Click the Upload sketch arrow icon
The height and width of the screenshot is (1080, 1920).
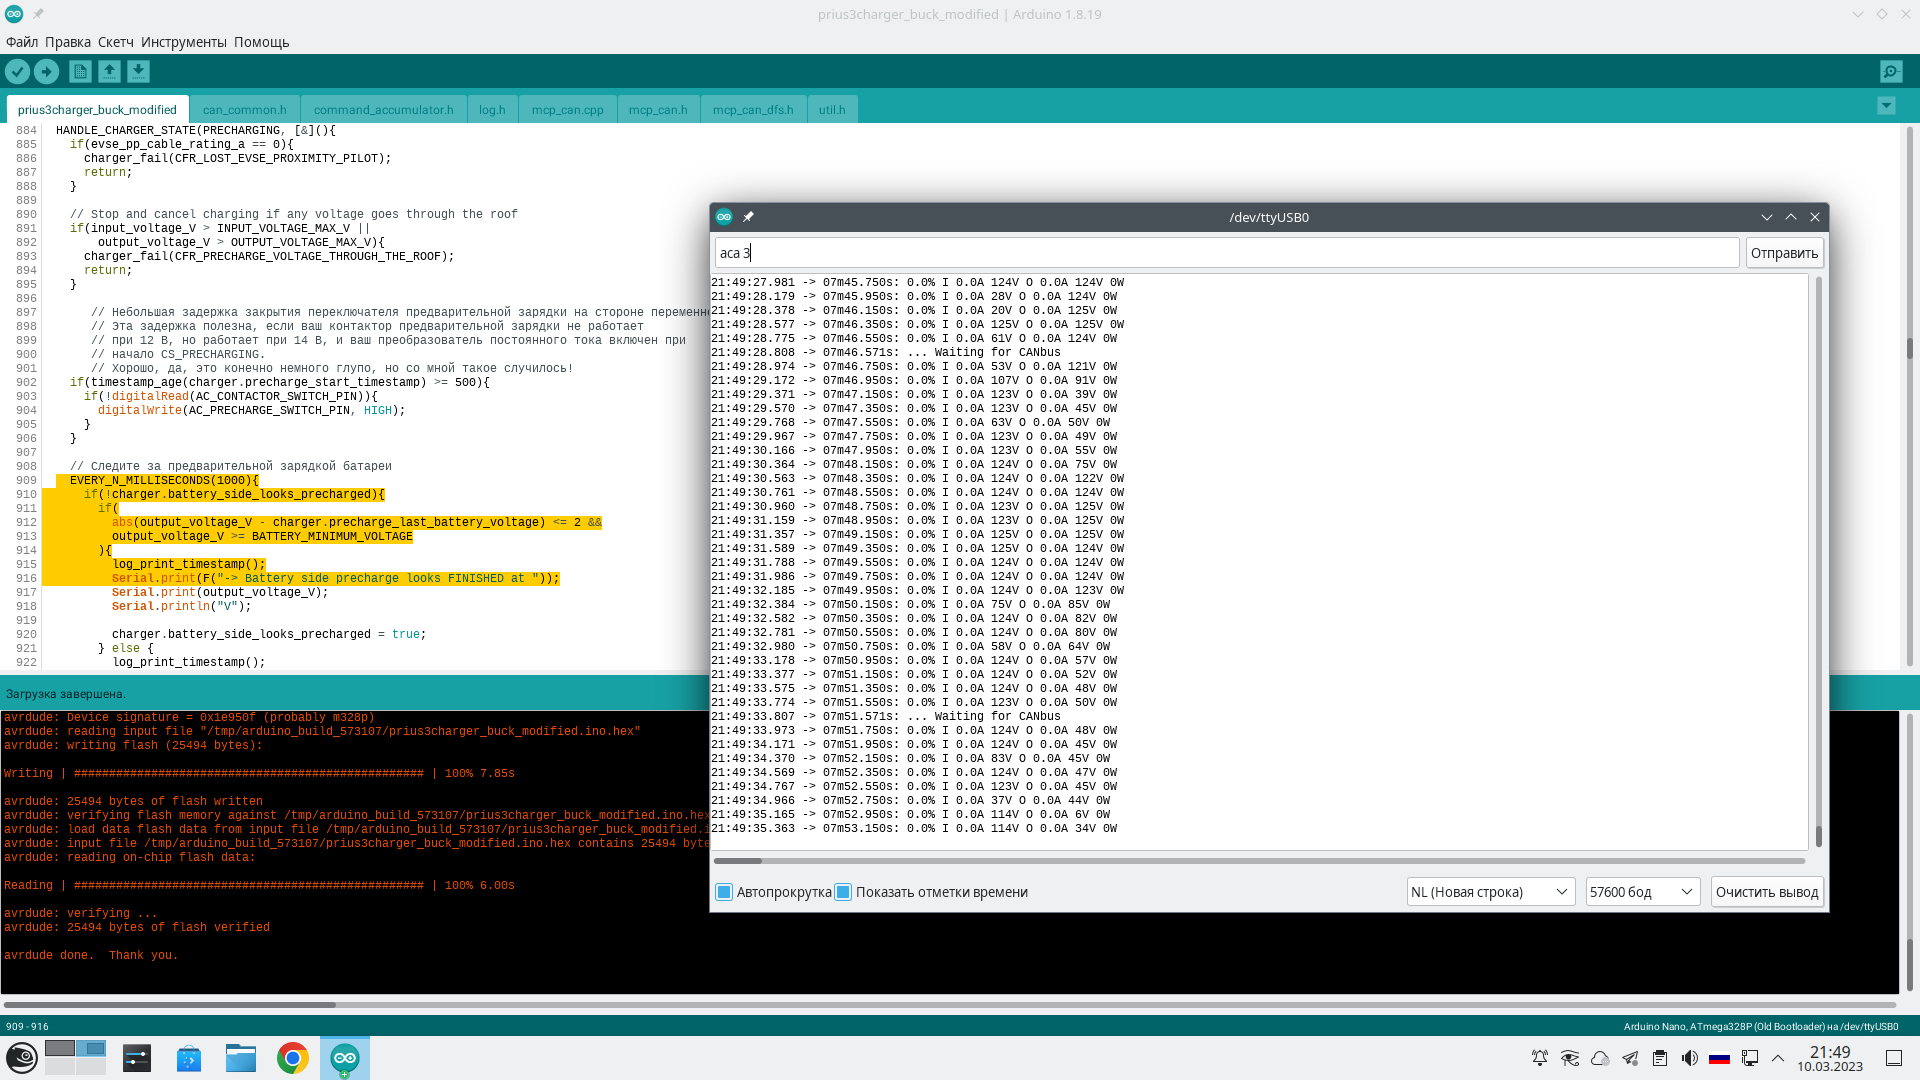coord(46,71)
